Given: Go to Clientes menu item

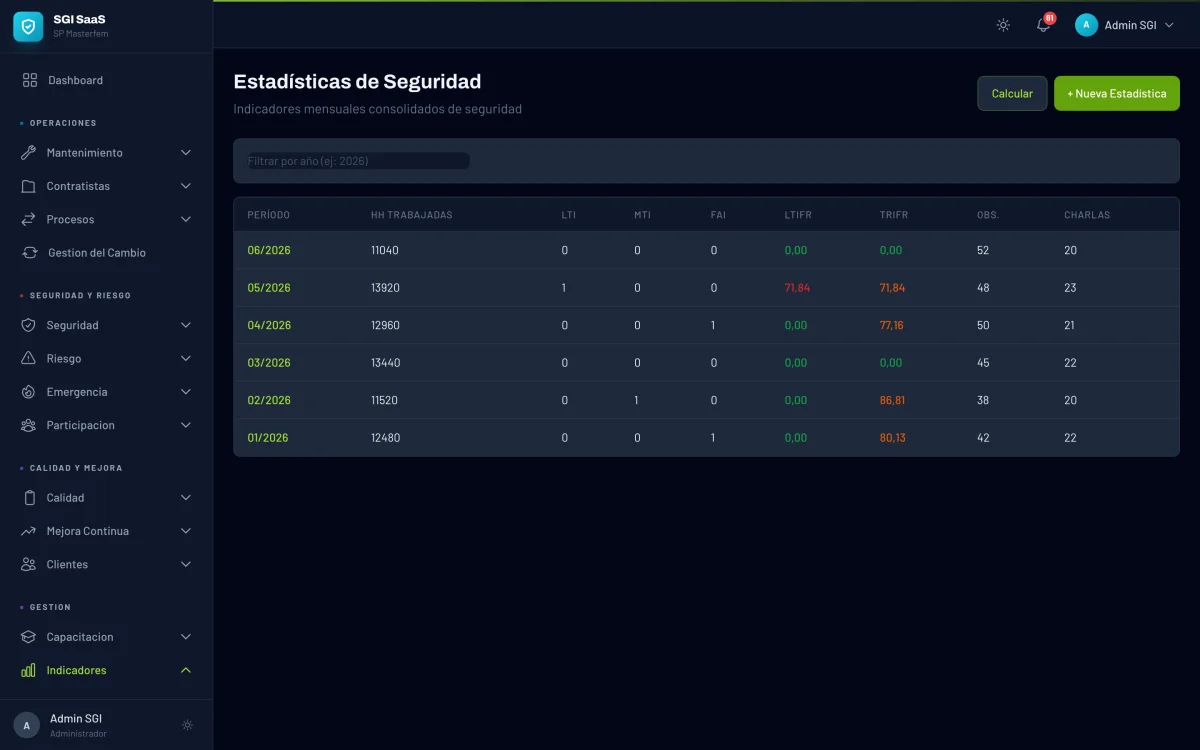Looking at the screenshot, I should coord(67,565).
